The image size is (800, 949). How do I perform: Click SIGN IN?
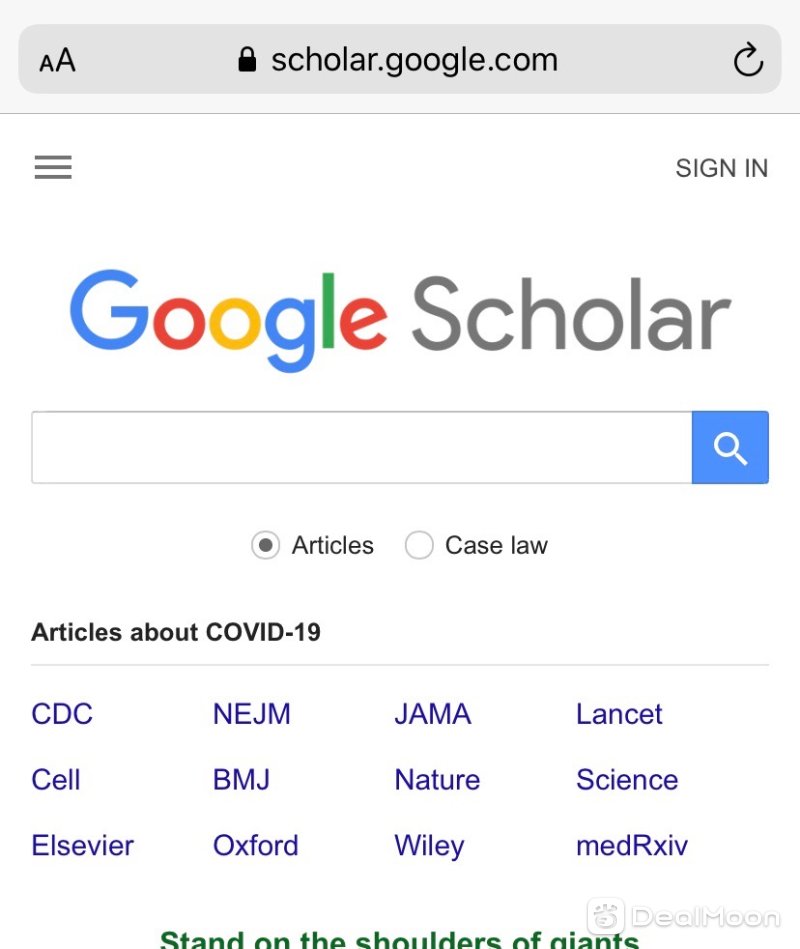coord(721,168)
